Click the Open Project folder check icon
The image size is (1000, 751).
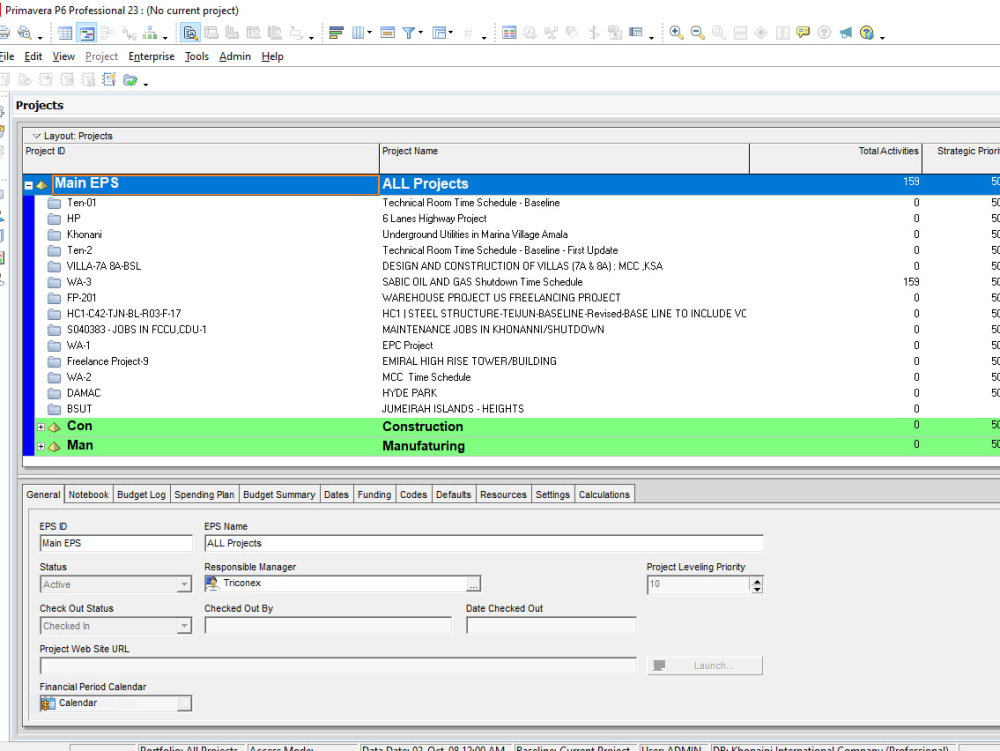pyautogui.click(x=130, y=80)
